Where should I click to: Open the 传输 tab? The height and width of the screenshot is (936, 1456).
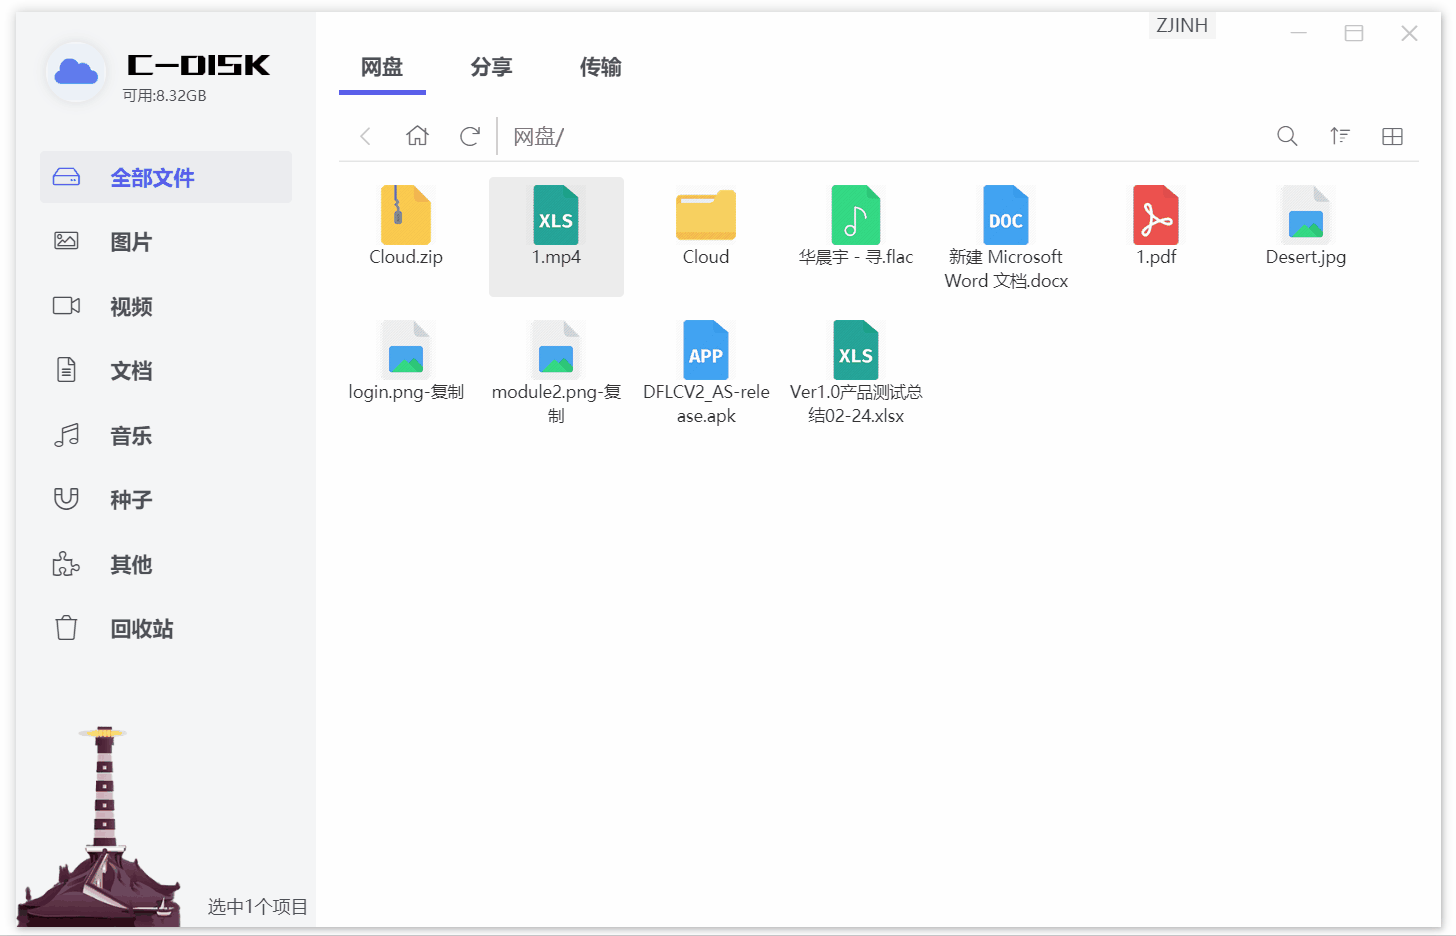pos(601,67)
